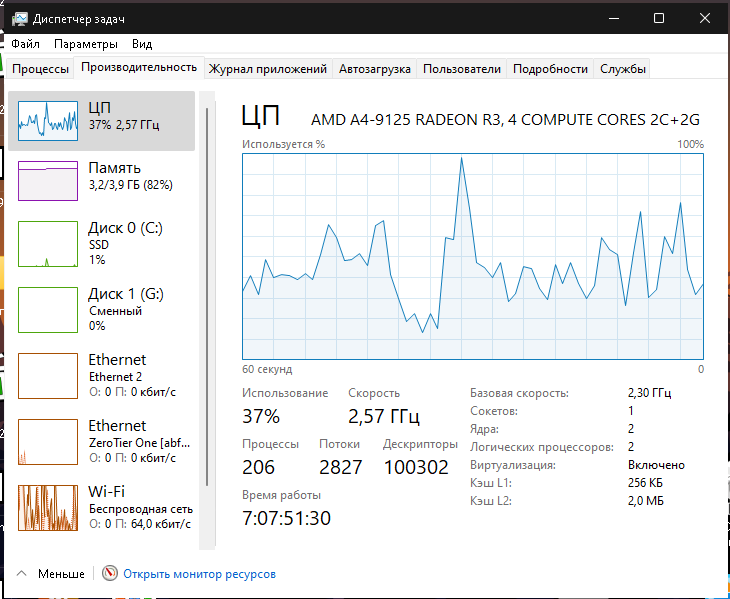Image resolution: width=730 pixels, height=599 pixels.
Task: Click the Task Manager title bar icon
Action: (x=19, y=19)
